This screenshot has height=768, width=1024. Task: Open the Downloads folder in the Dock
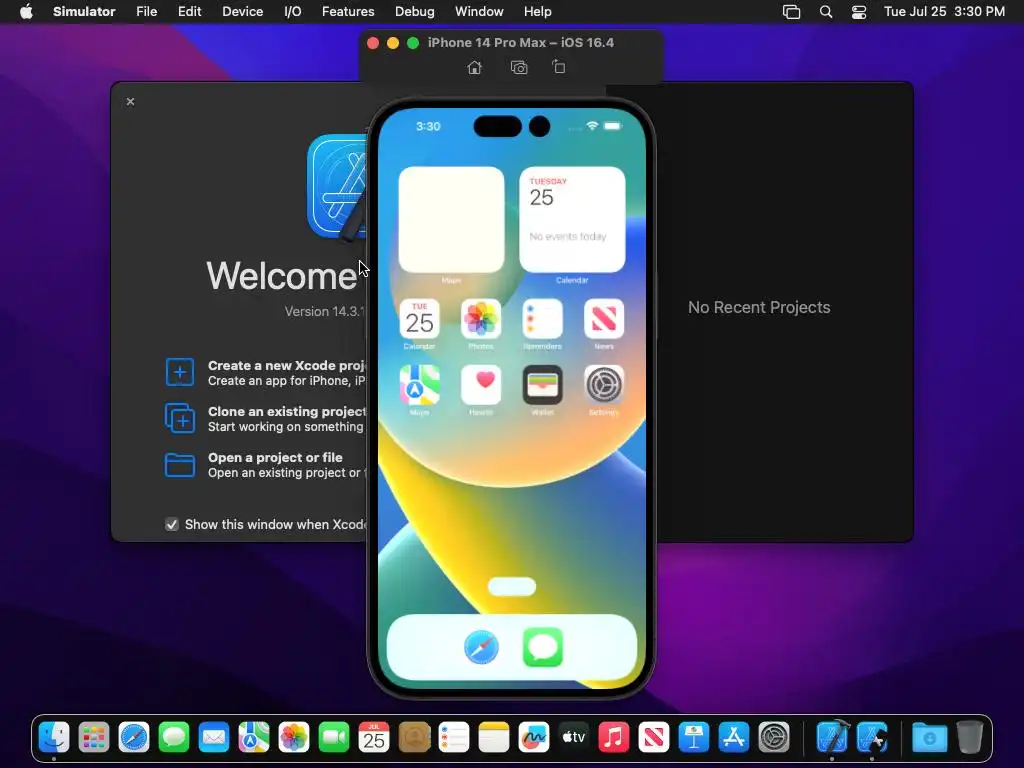pyautogui.click(x=929, y=738)
